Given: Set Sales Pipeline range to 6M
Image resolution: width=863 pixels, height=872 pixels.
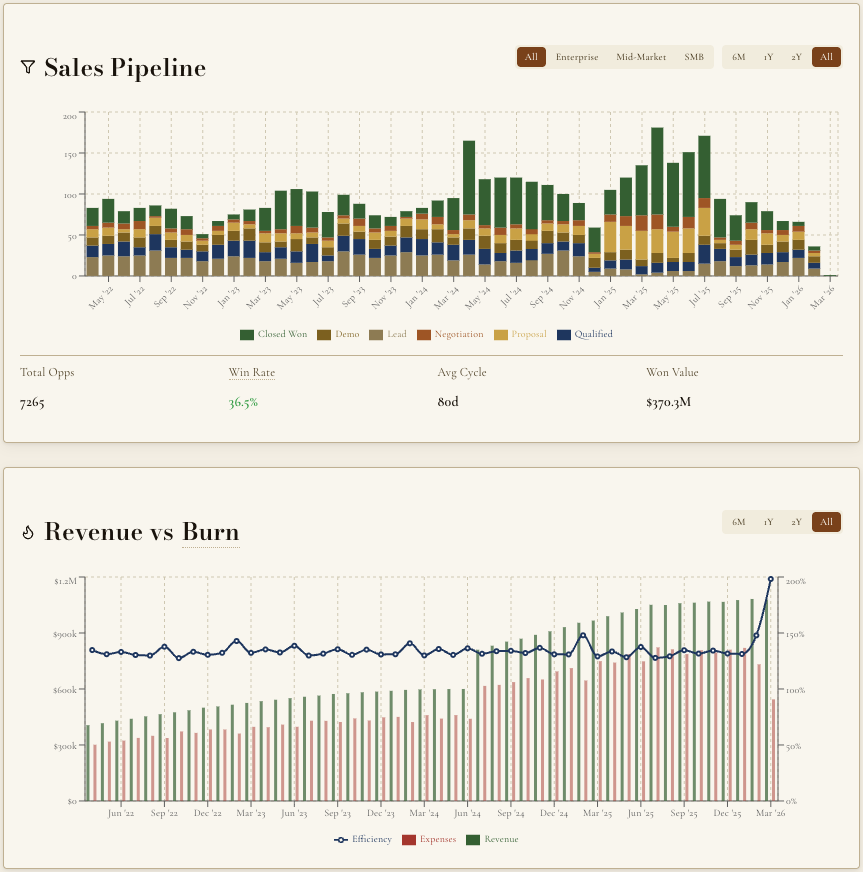Looking at the screenshot, I should tap(739, 57).
